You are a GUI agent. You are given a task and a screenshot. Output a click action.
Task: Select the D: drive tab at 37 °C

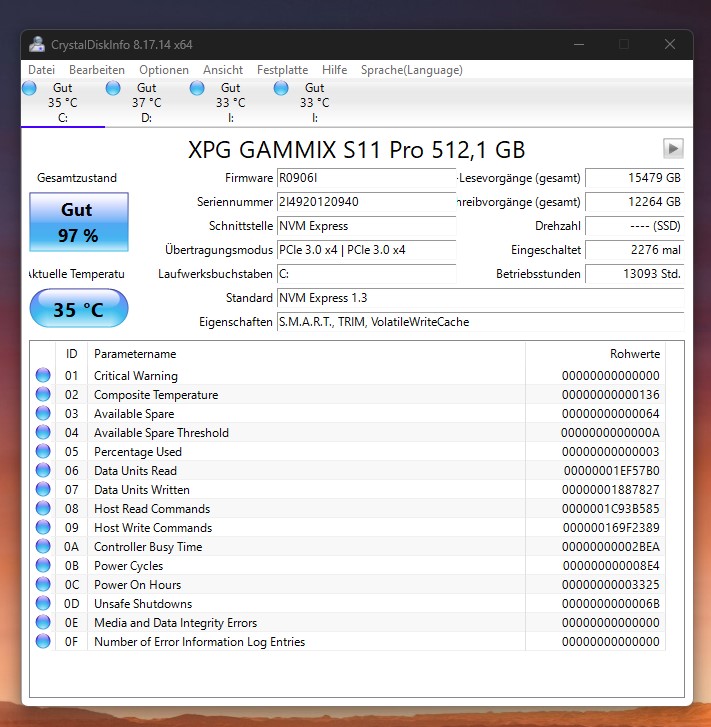tap(147, 102)
